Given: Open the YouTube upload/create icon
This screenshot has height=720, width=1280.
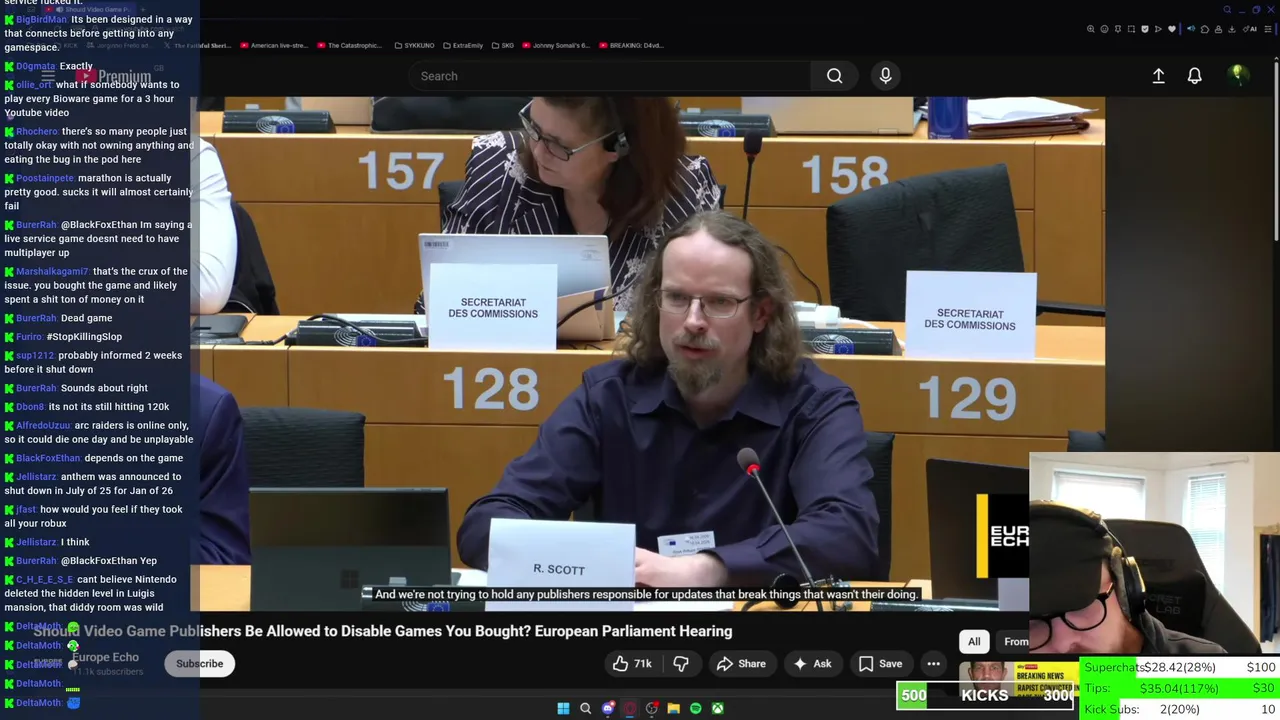Looking at the screenshot, I should pyautogui.click(x=1158, y=76).
